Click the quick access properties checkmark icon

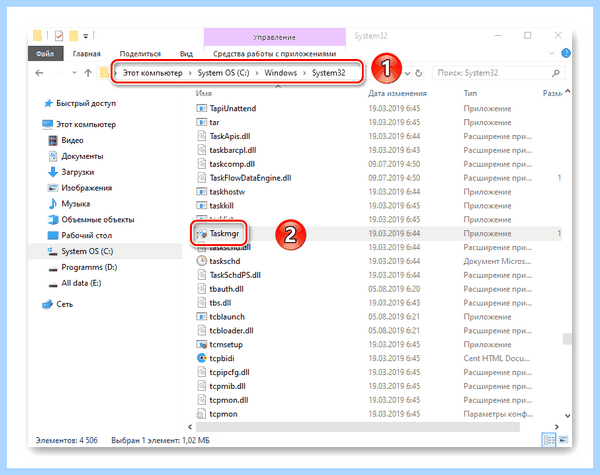click(x=59, y=36)
